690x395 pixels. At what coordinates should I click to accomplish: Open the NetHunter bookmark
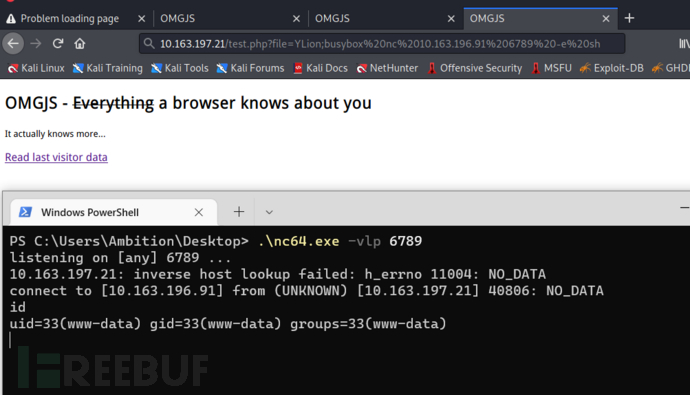click(x=387, y=68)
